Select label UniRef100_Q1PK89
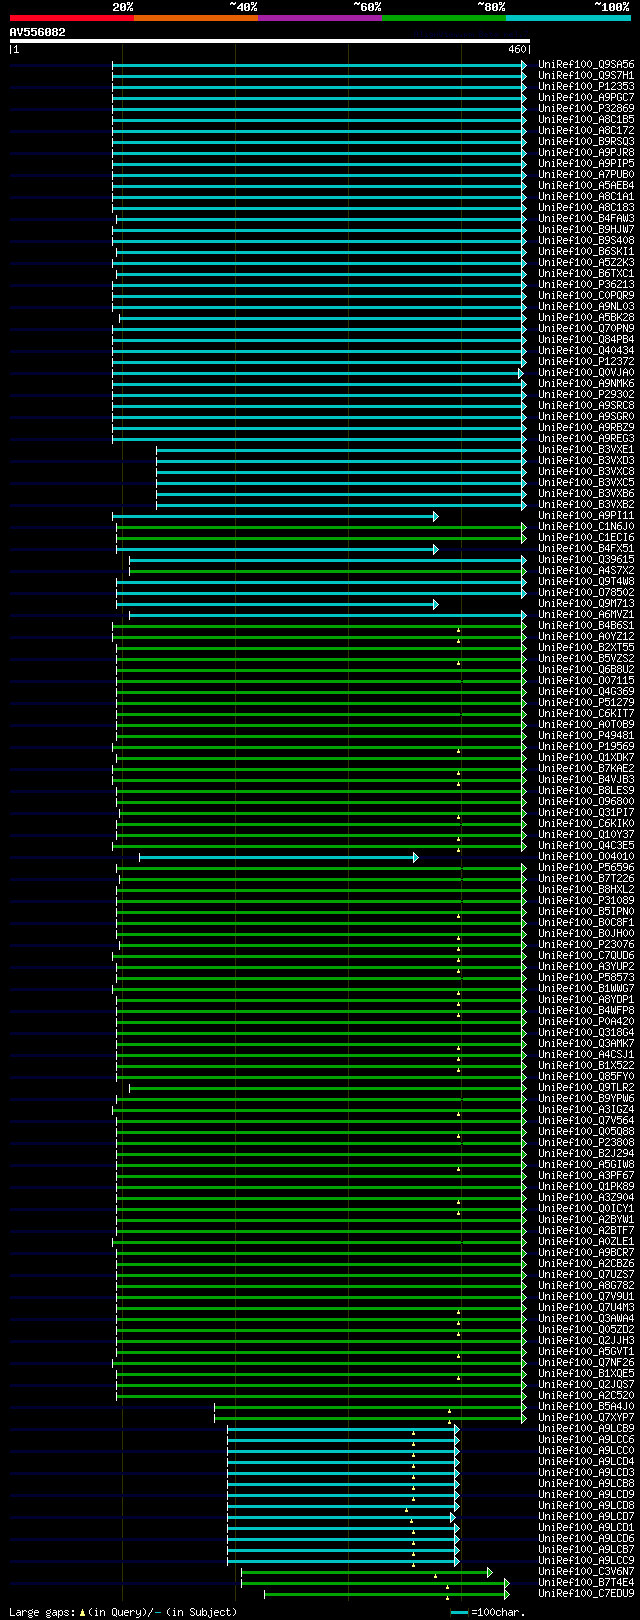Image resolution: width=640 pixels, height=1620 pixels. 586,1186
